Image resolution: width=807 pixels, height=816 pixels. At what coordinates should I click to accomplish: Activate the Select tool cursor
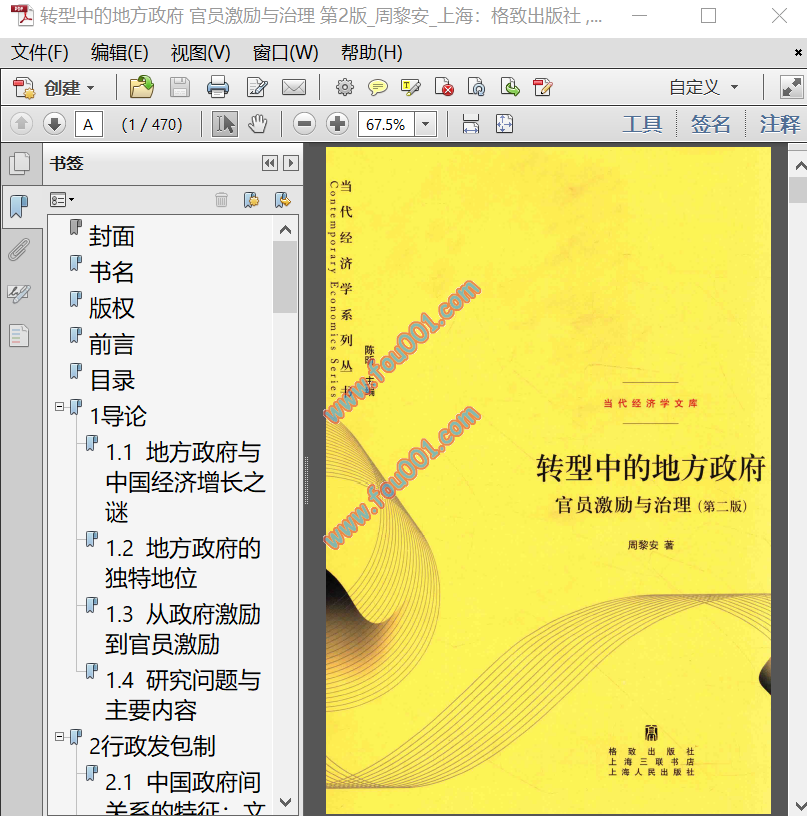[x=225, y=124]
